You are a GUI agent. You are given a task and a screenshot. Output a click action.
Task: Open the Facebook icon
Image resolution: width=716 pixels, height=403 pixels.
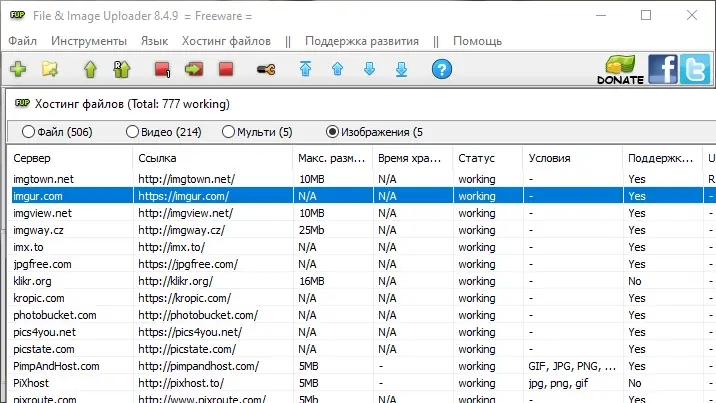point(663,69)
